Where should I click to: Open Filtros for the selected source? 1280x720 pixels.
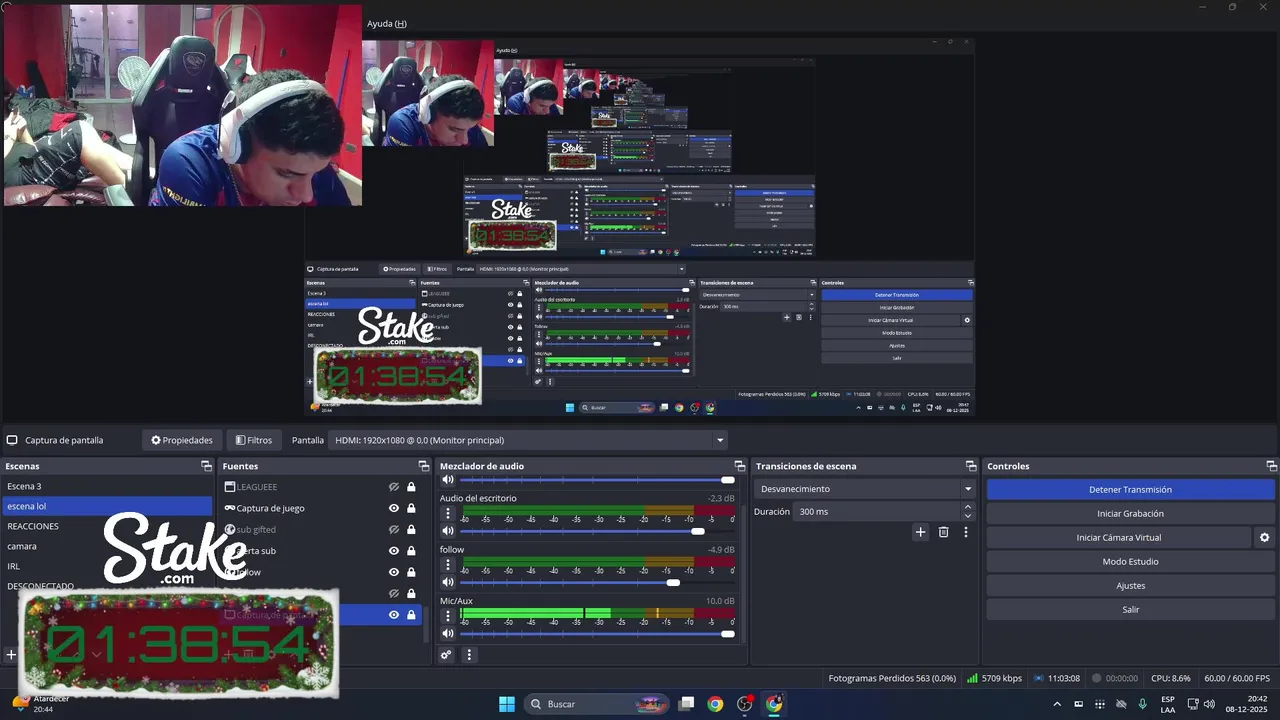254,440
